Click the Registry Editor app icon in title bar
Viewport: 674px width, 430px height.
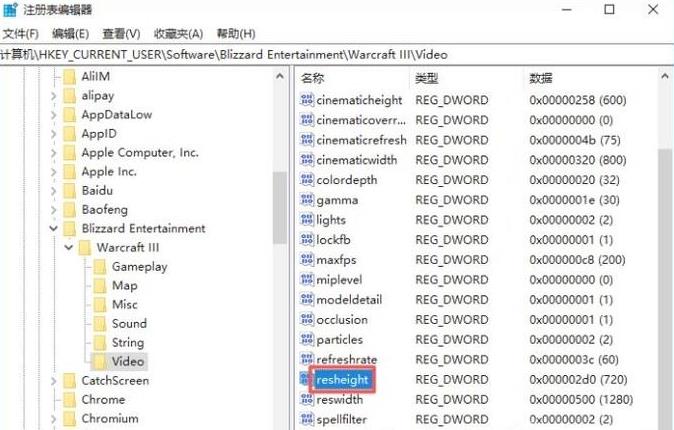click(10, 9)
